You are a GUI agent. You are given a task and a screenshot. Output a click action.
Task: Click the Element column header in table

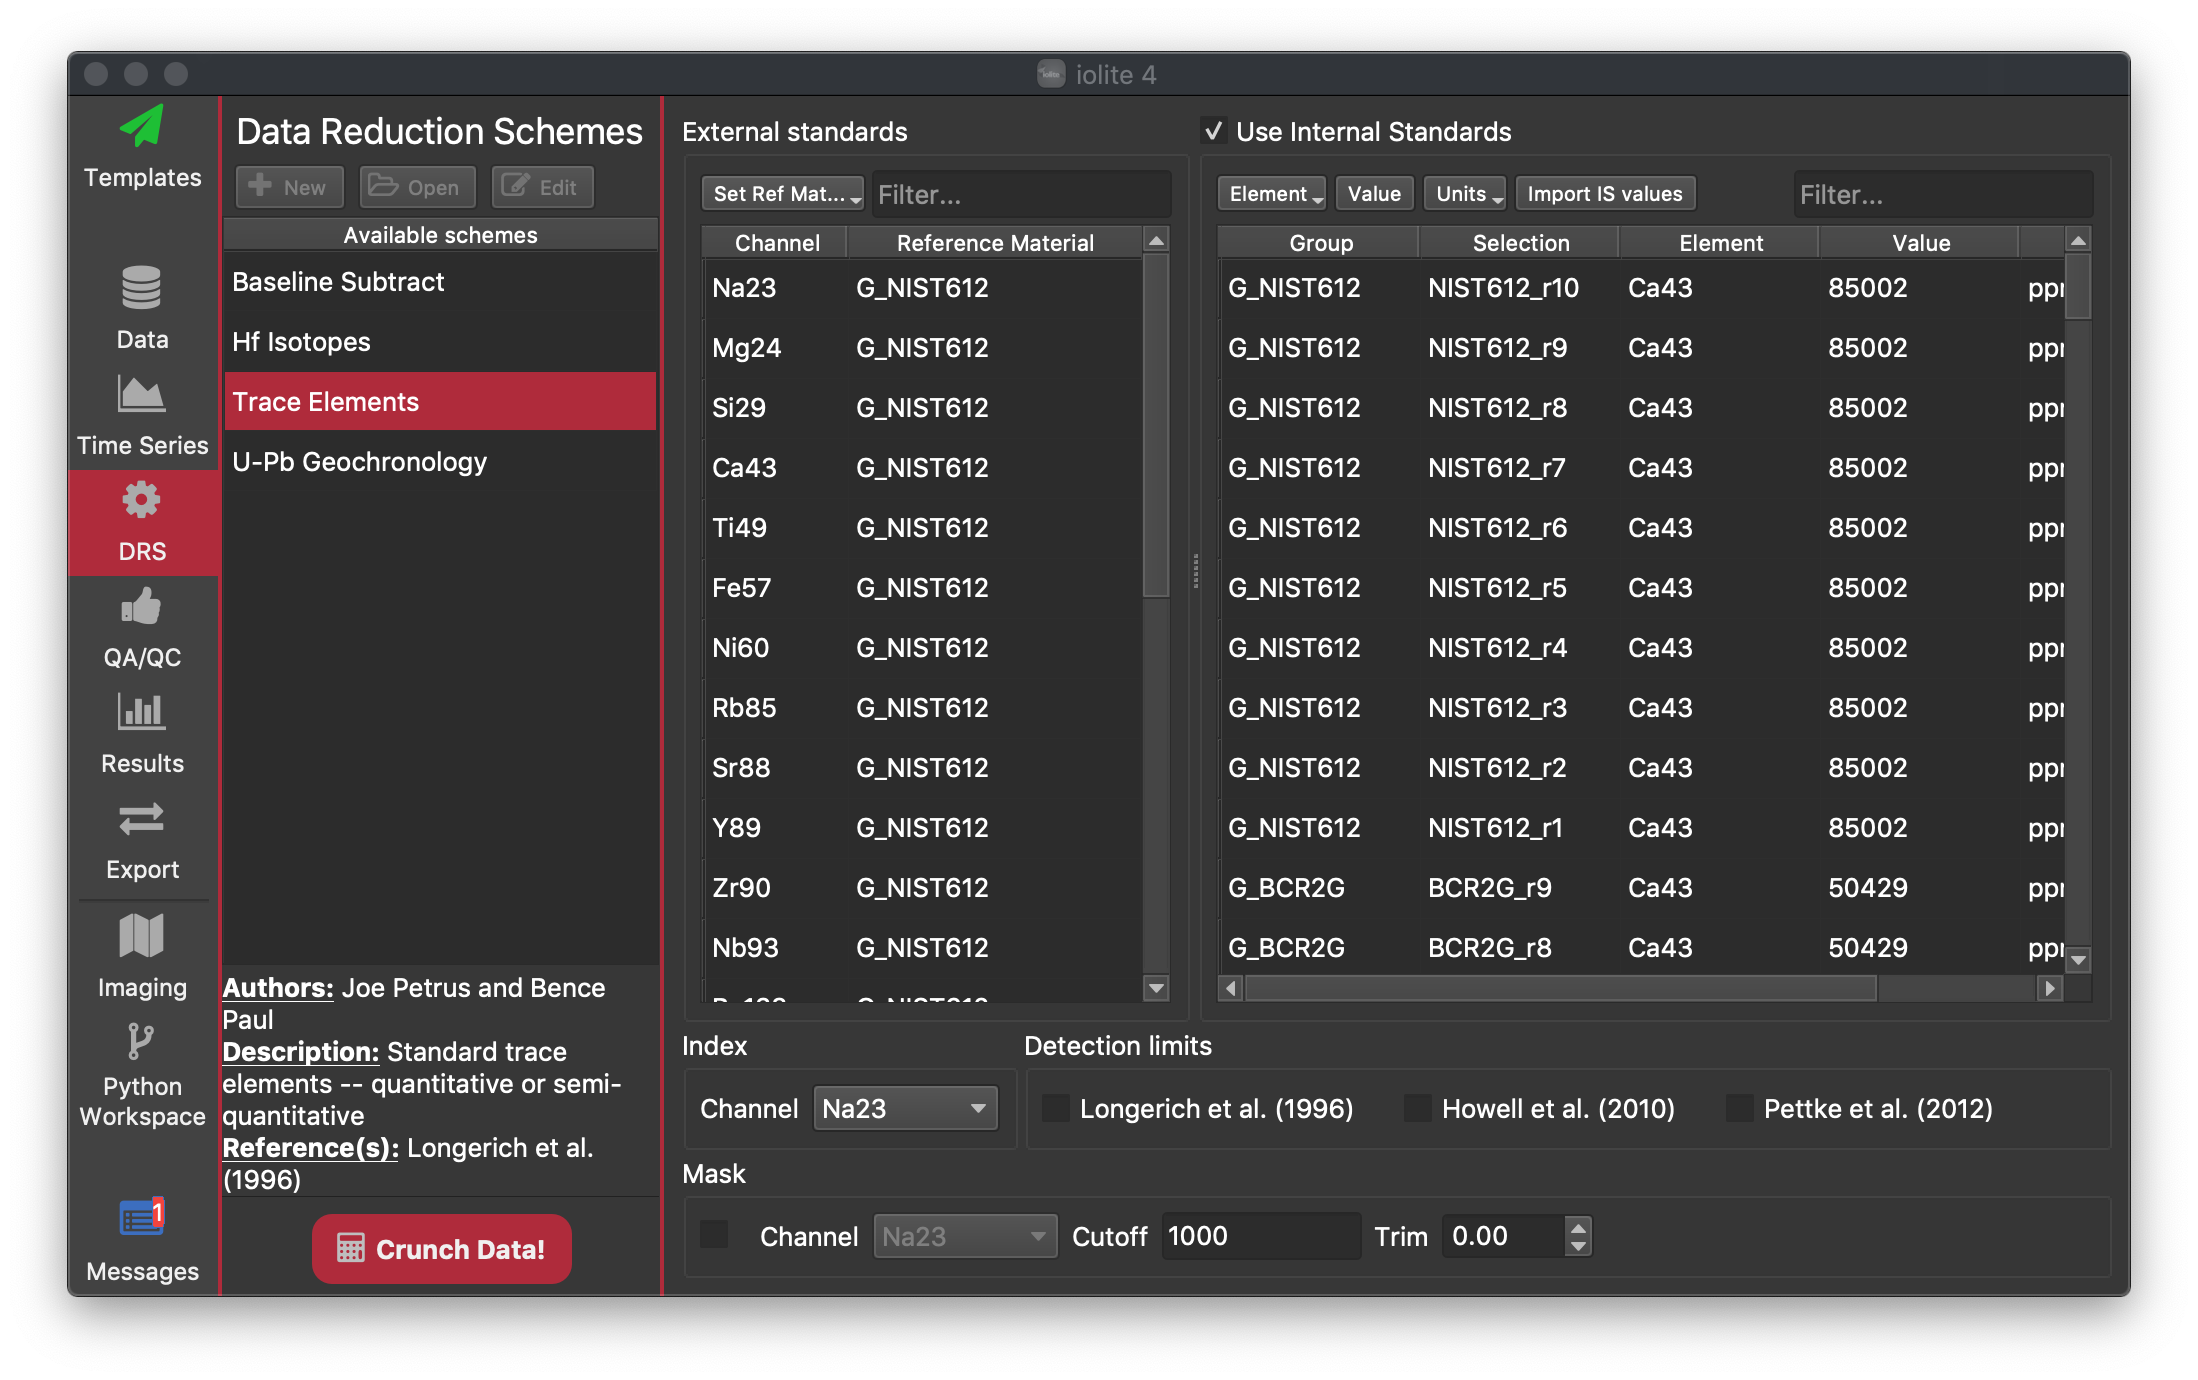[x=1720, y=242]
